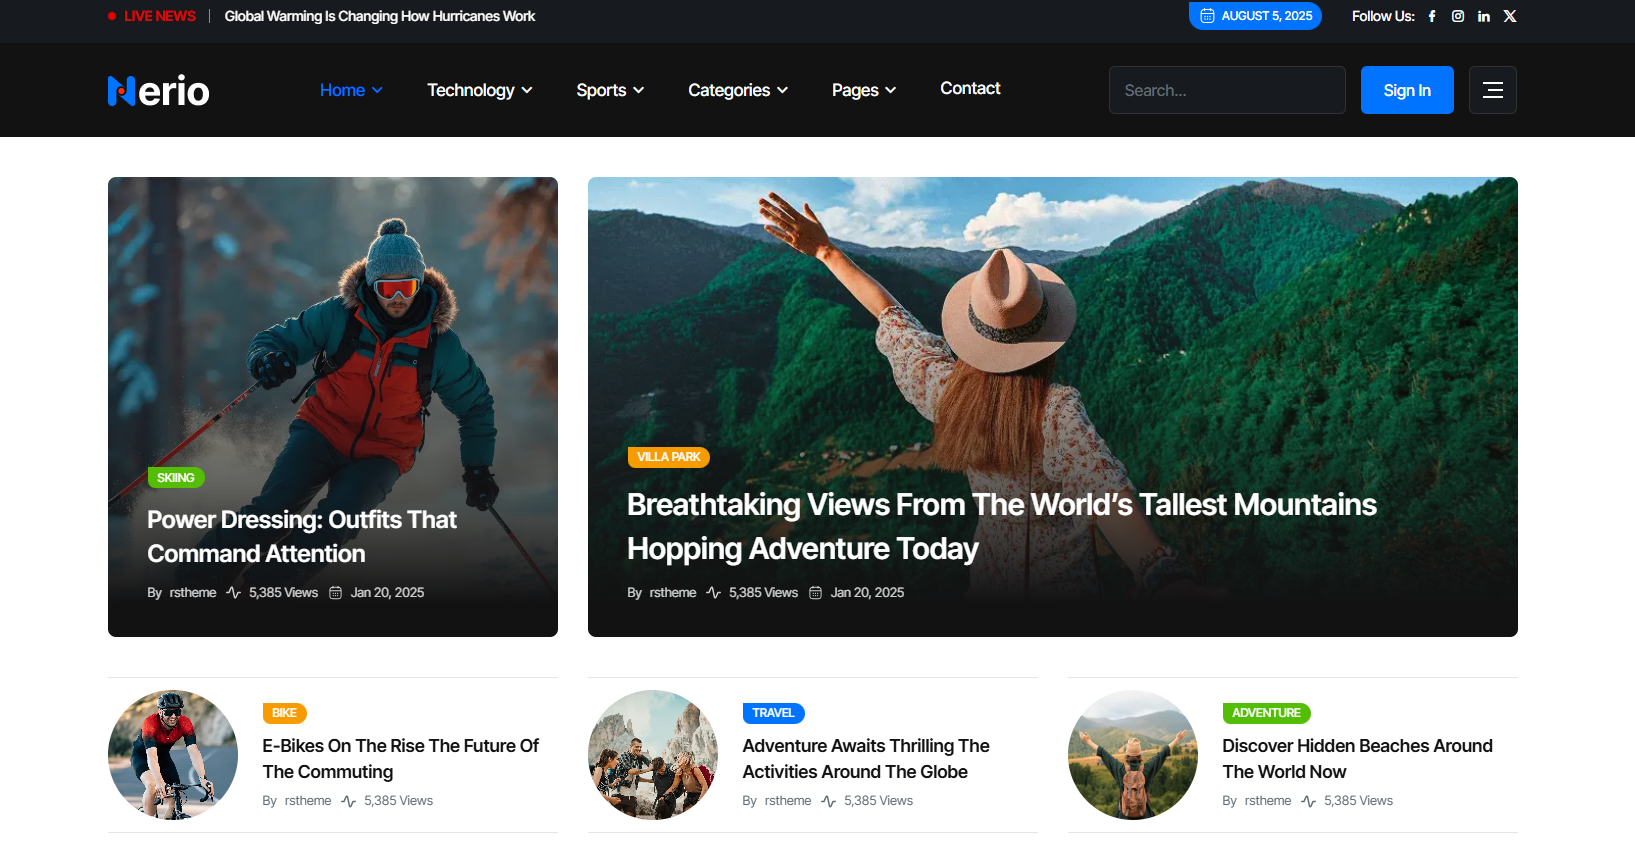Click calendar icon in August 5, 2025 badge
The height and width of the screenshot is (854, 1635).
1207,16
